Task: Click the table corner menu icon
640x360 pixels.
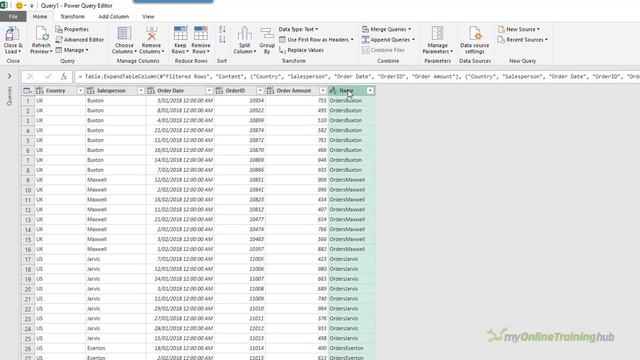Action: tap(27, 91)
